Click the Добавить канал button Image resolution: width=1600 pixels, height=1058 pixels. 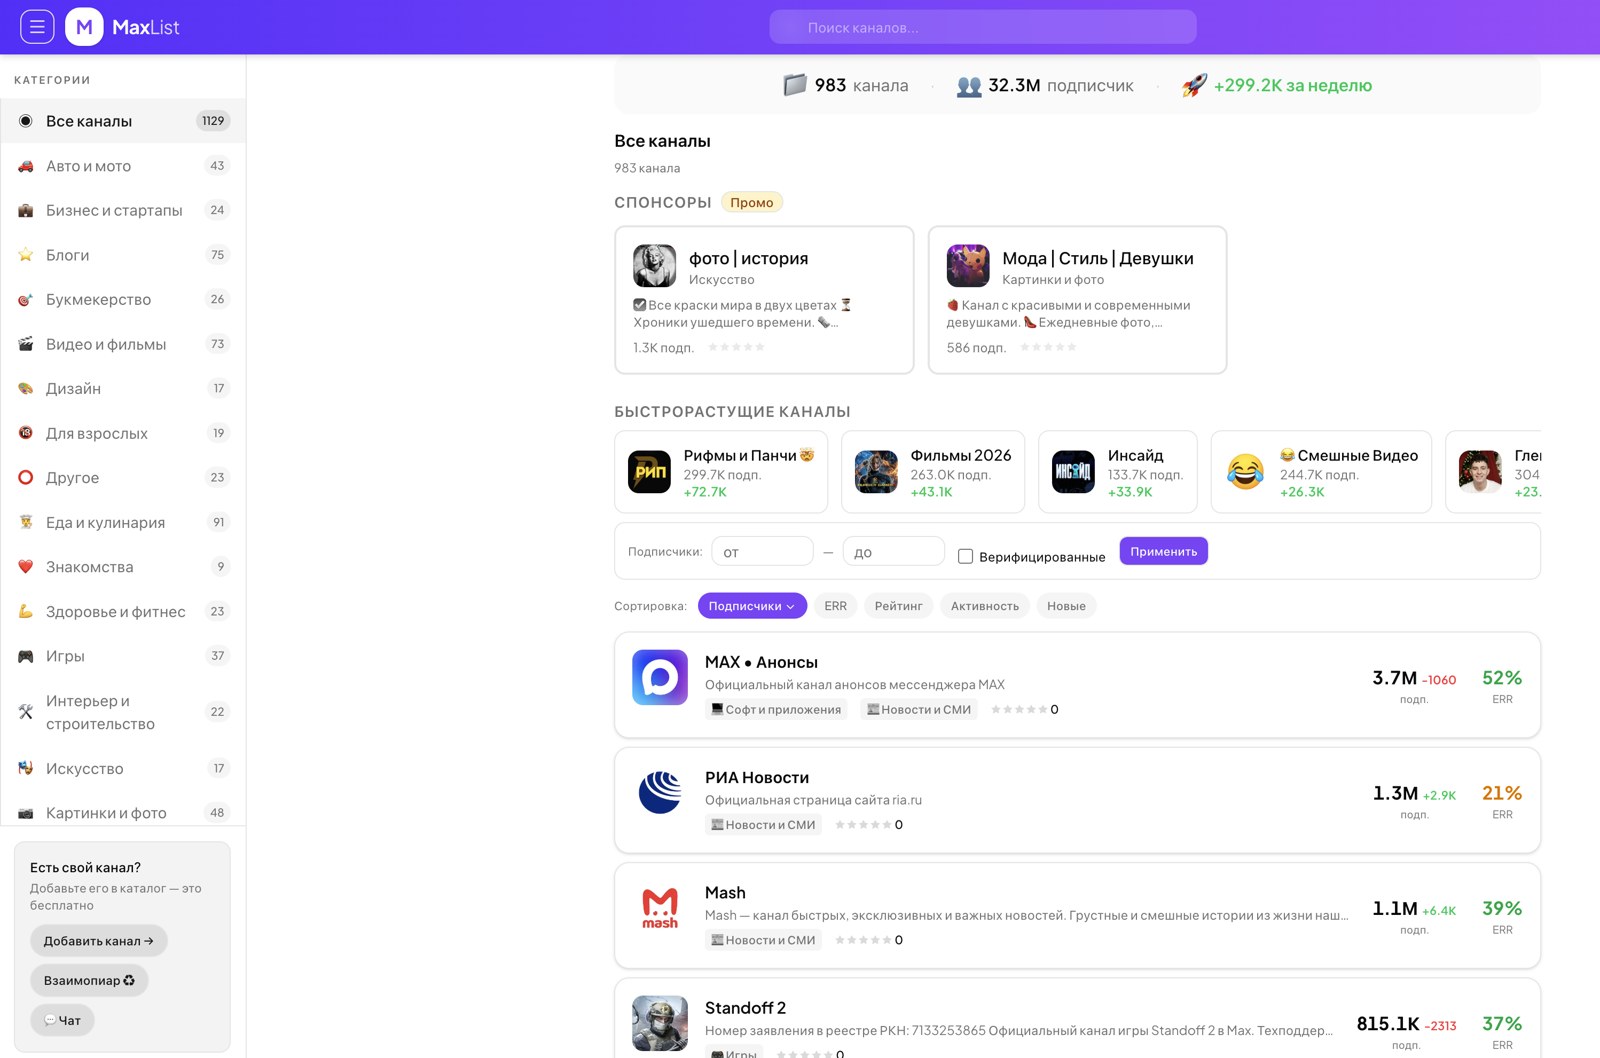[x=98, y=941]
